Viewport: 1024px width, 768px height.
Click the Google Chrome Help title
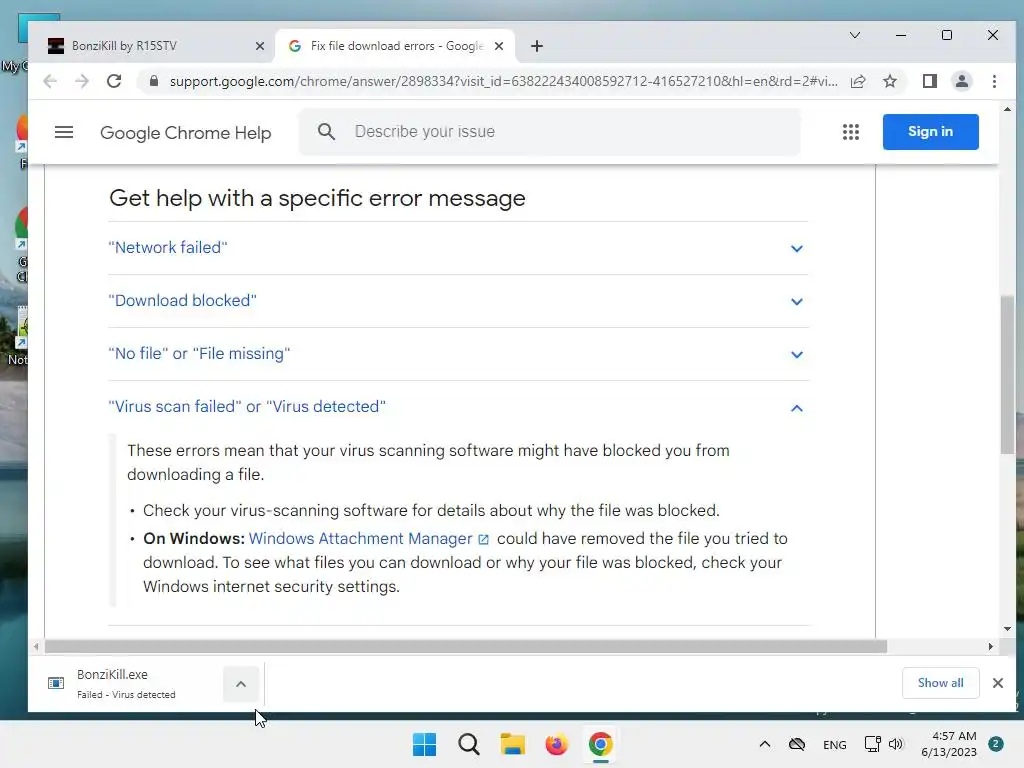pos(185,133)
